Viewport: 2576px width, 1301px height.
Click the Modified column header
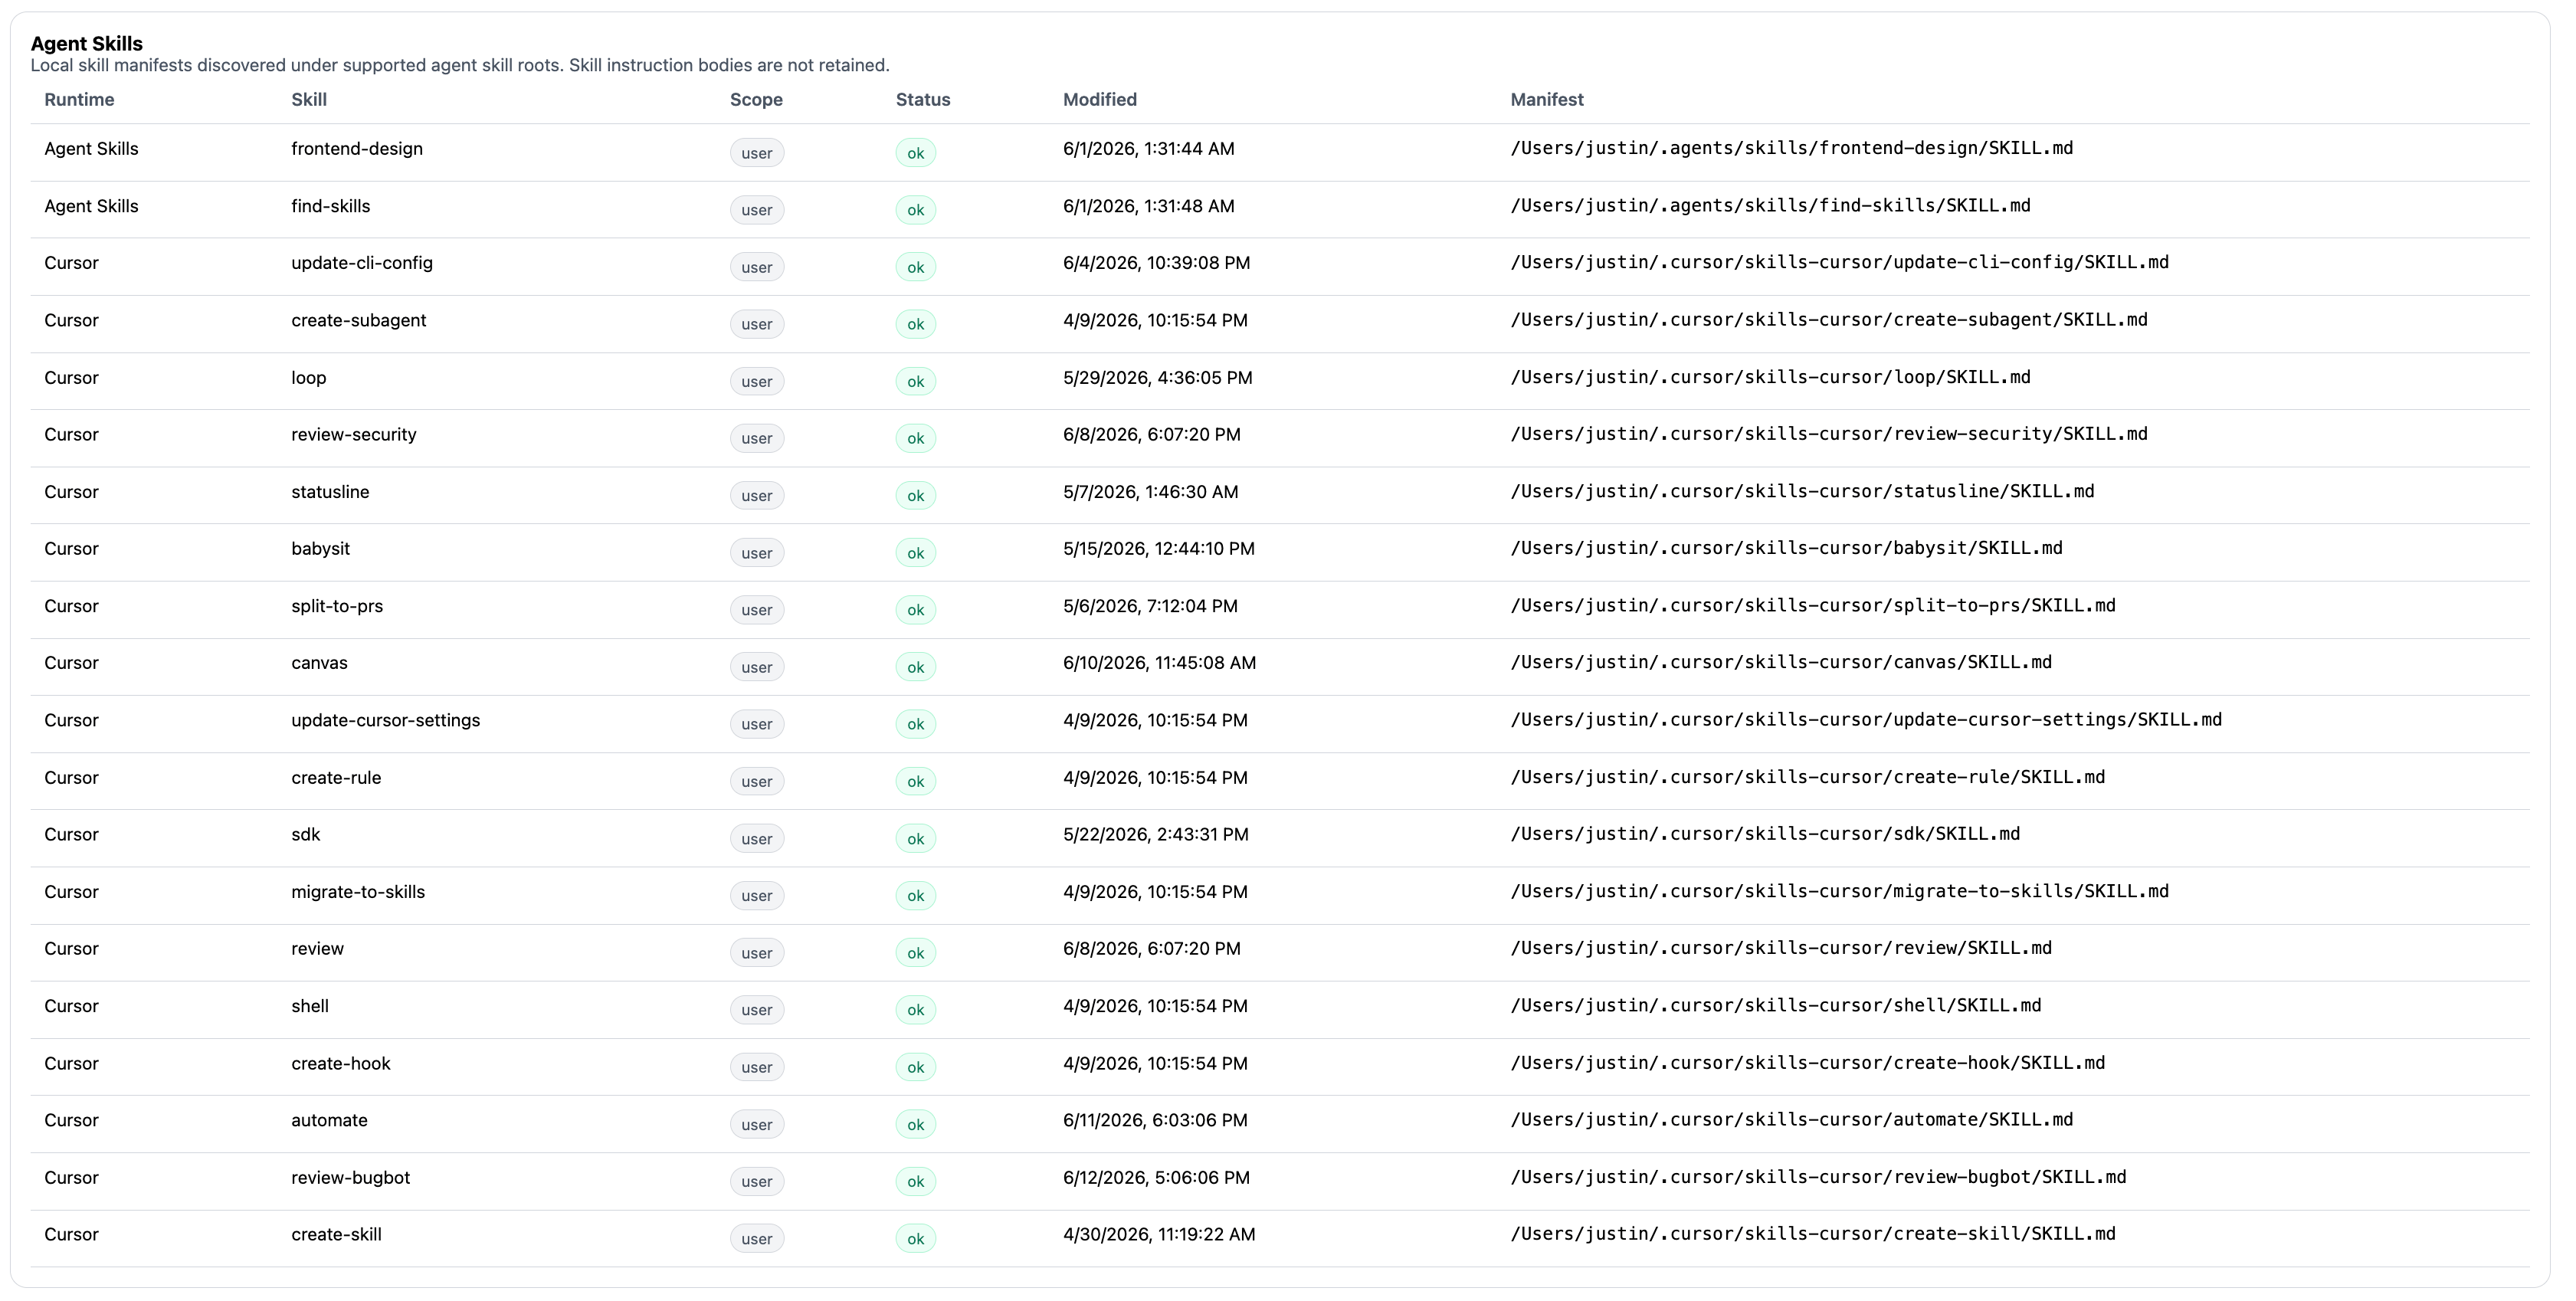(x=1100, y=100)
